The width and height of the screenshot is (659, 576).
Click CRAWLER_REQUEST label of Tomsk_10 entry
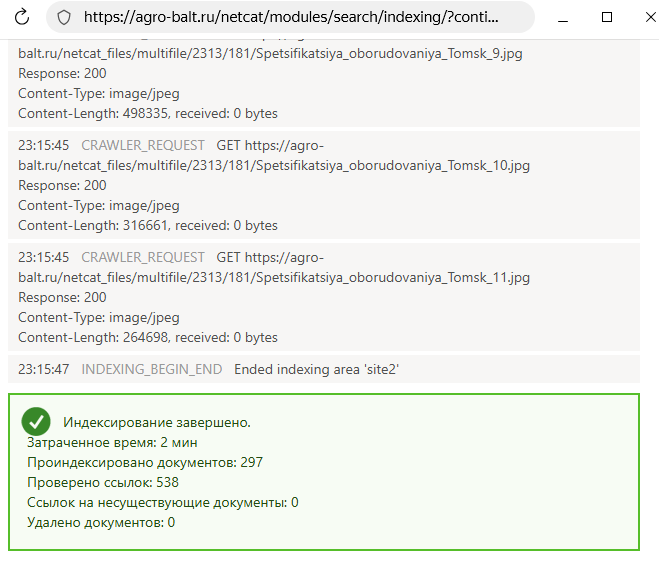(x=143, y=145)
